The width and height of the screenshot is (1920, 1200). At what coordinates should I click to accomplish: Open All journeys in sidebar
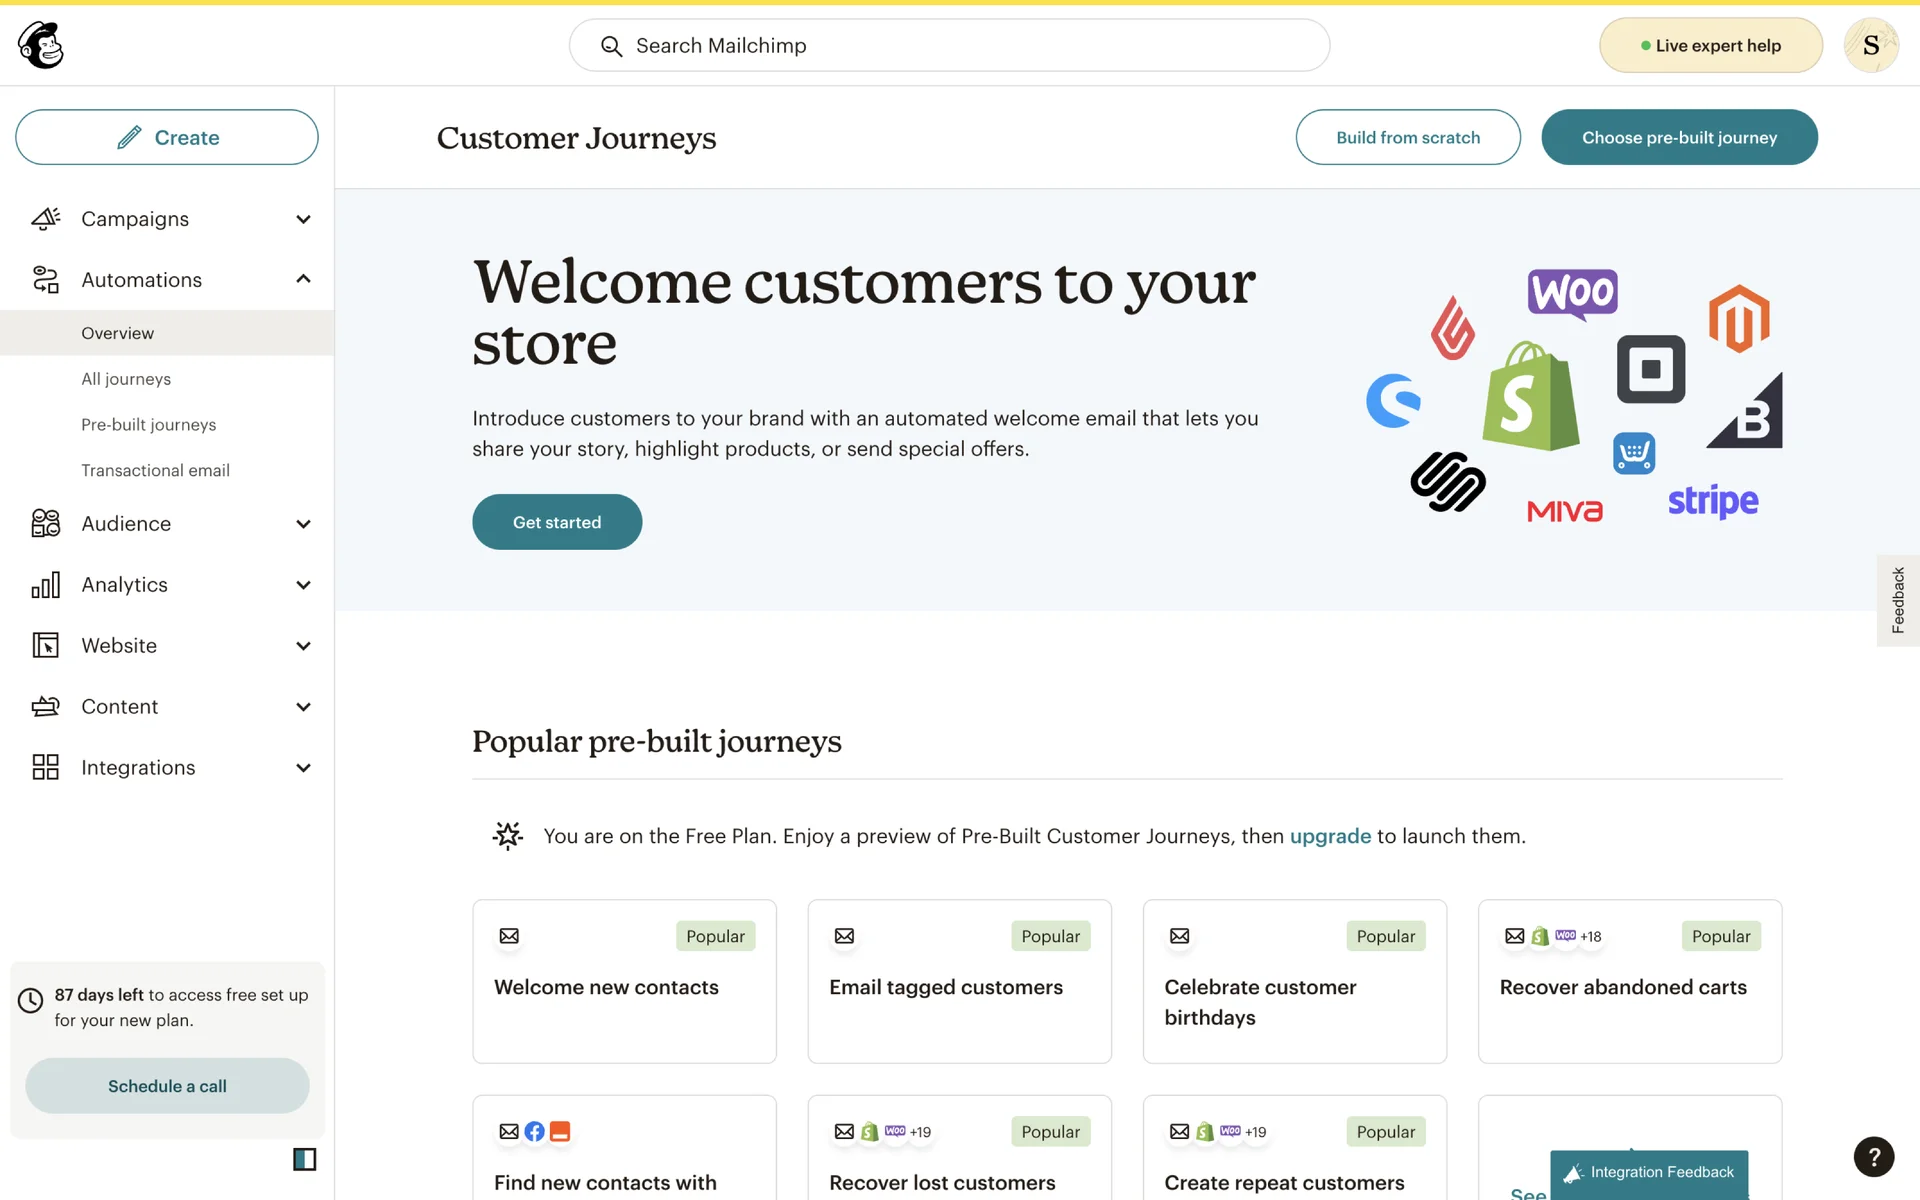[x=126, y=379]
